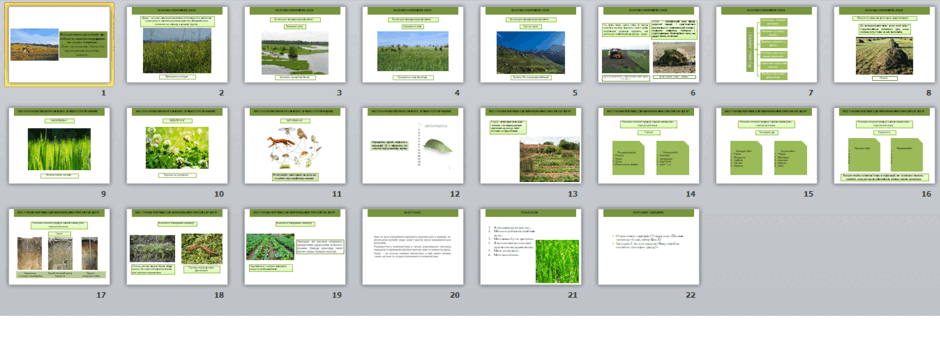Select slide 19 with cabbage field photo
Image resolution: width=940 pixels, height=364 pixels.
pos(295,246)
